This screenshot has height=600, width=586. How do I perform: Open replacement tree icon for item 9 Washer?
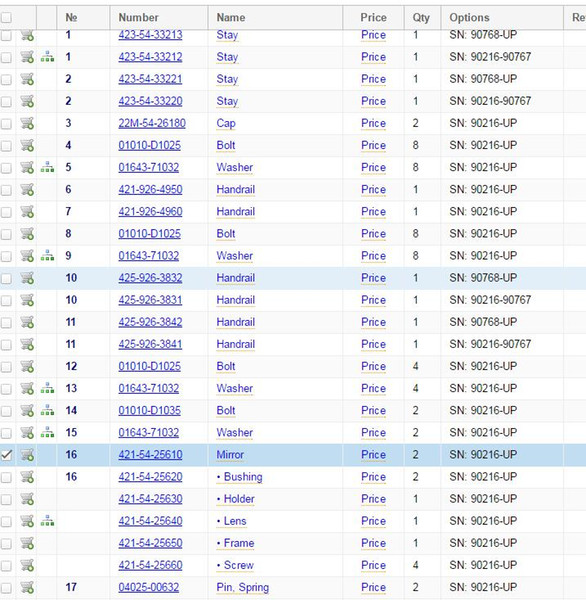coord(47,256)
